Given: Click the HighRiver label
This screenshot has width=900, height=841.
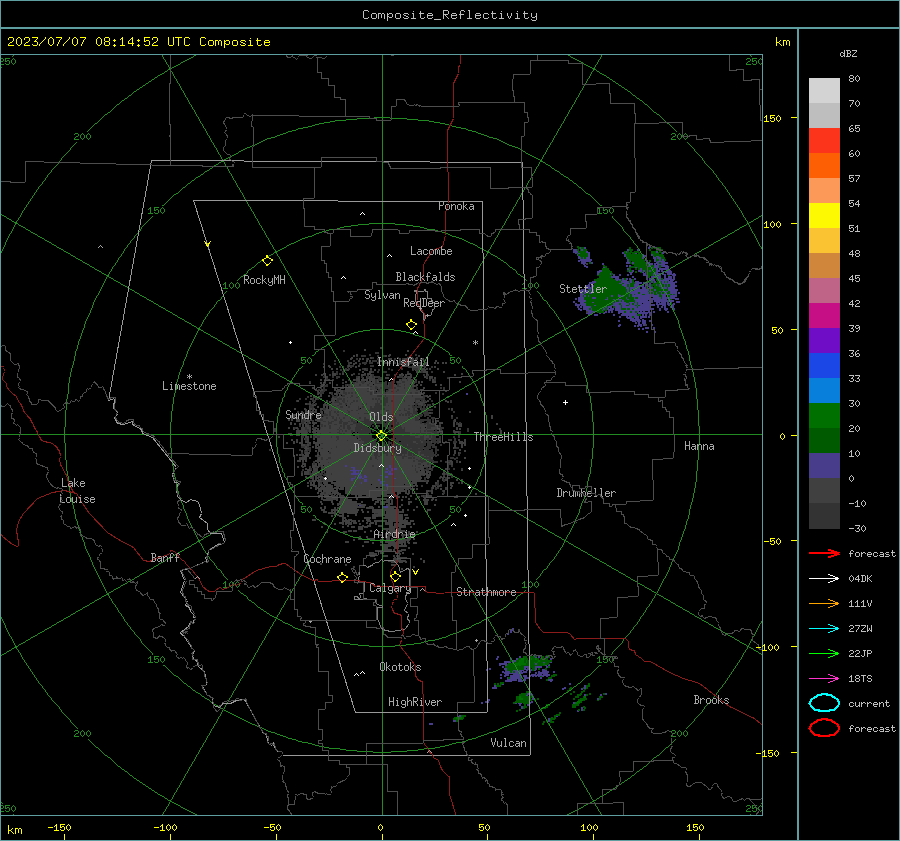Looking at the screenshot, I should click(x=415, y=702).
